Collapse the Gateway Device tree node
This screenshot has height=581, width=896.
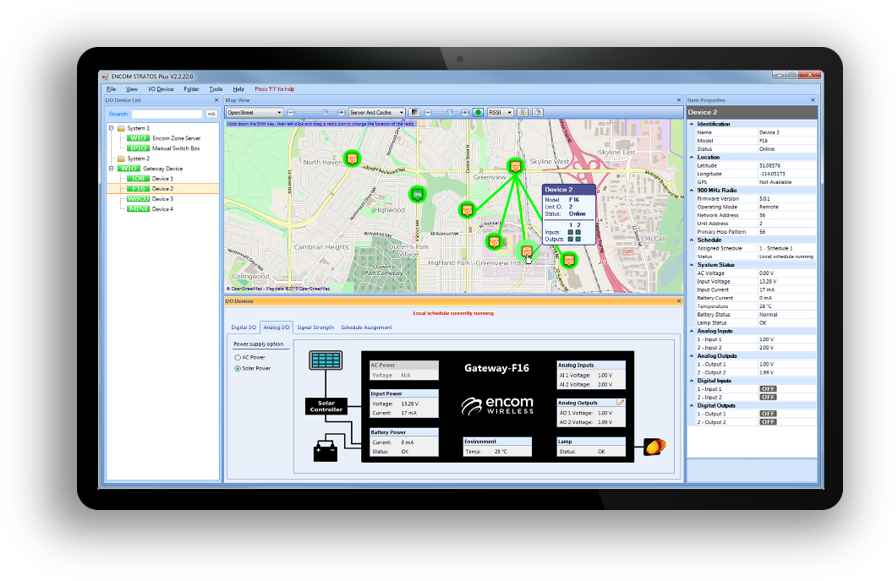[x=111, y=169]
